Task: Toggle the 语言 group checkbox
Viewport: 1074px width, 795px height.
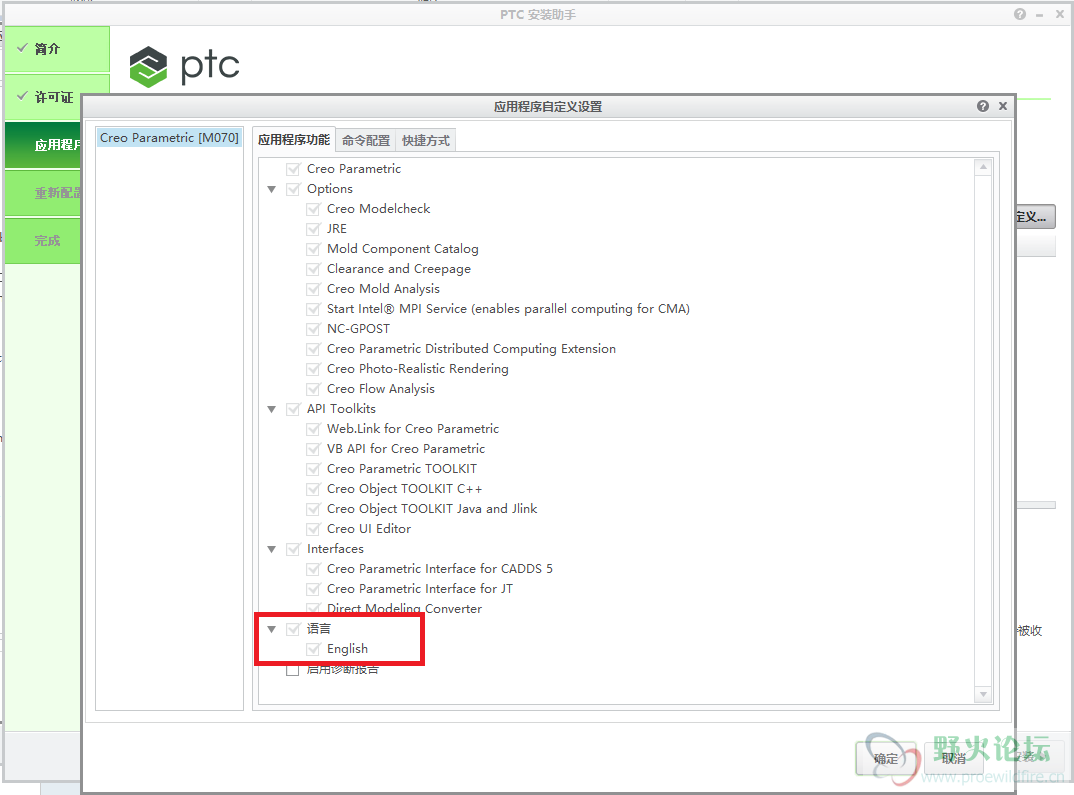Action: pyautogui.click(x=293, y=629)
